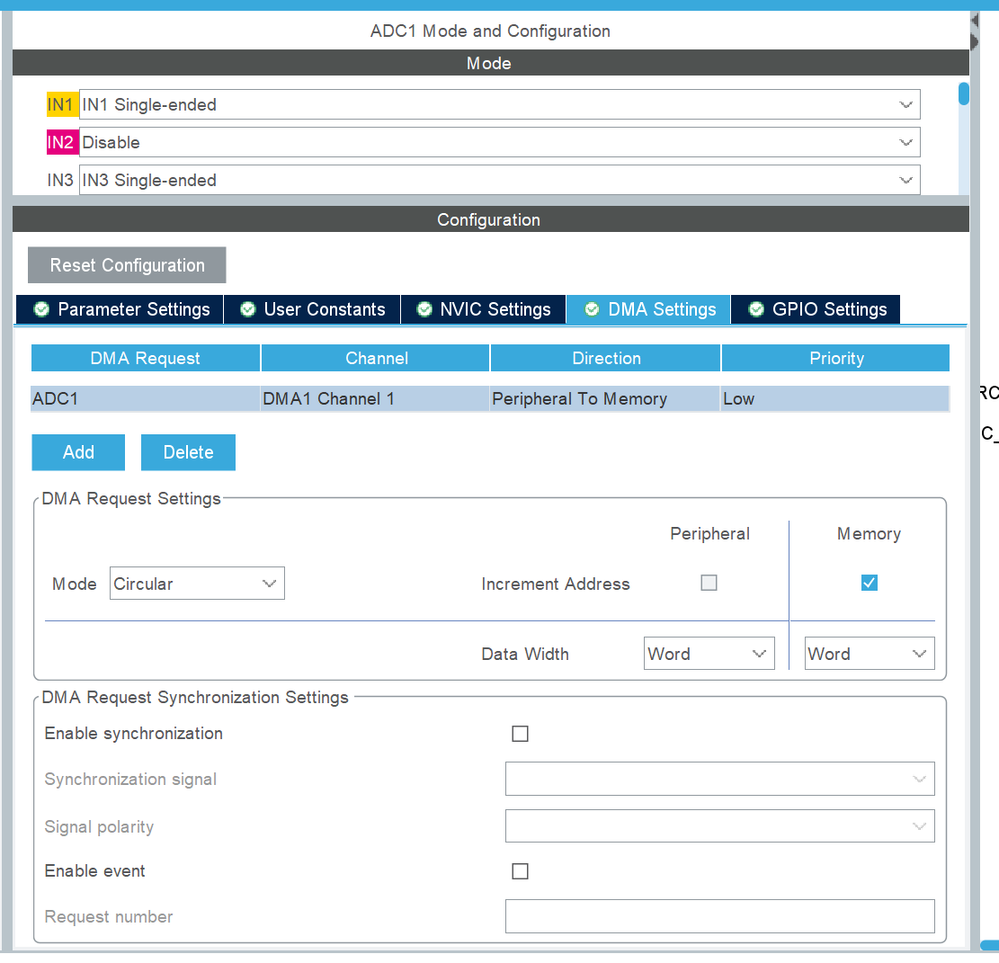The height and width of the screenshot is (963, 999).
Task: Click the green check icon on DMA Settings
Action: click(592, 309)
